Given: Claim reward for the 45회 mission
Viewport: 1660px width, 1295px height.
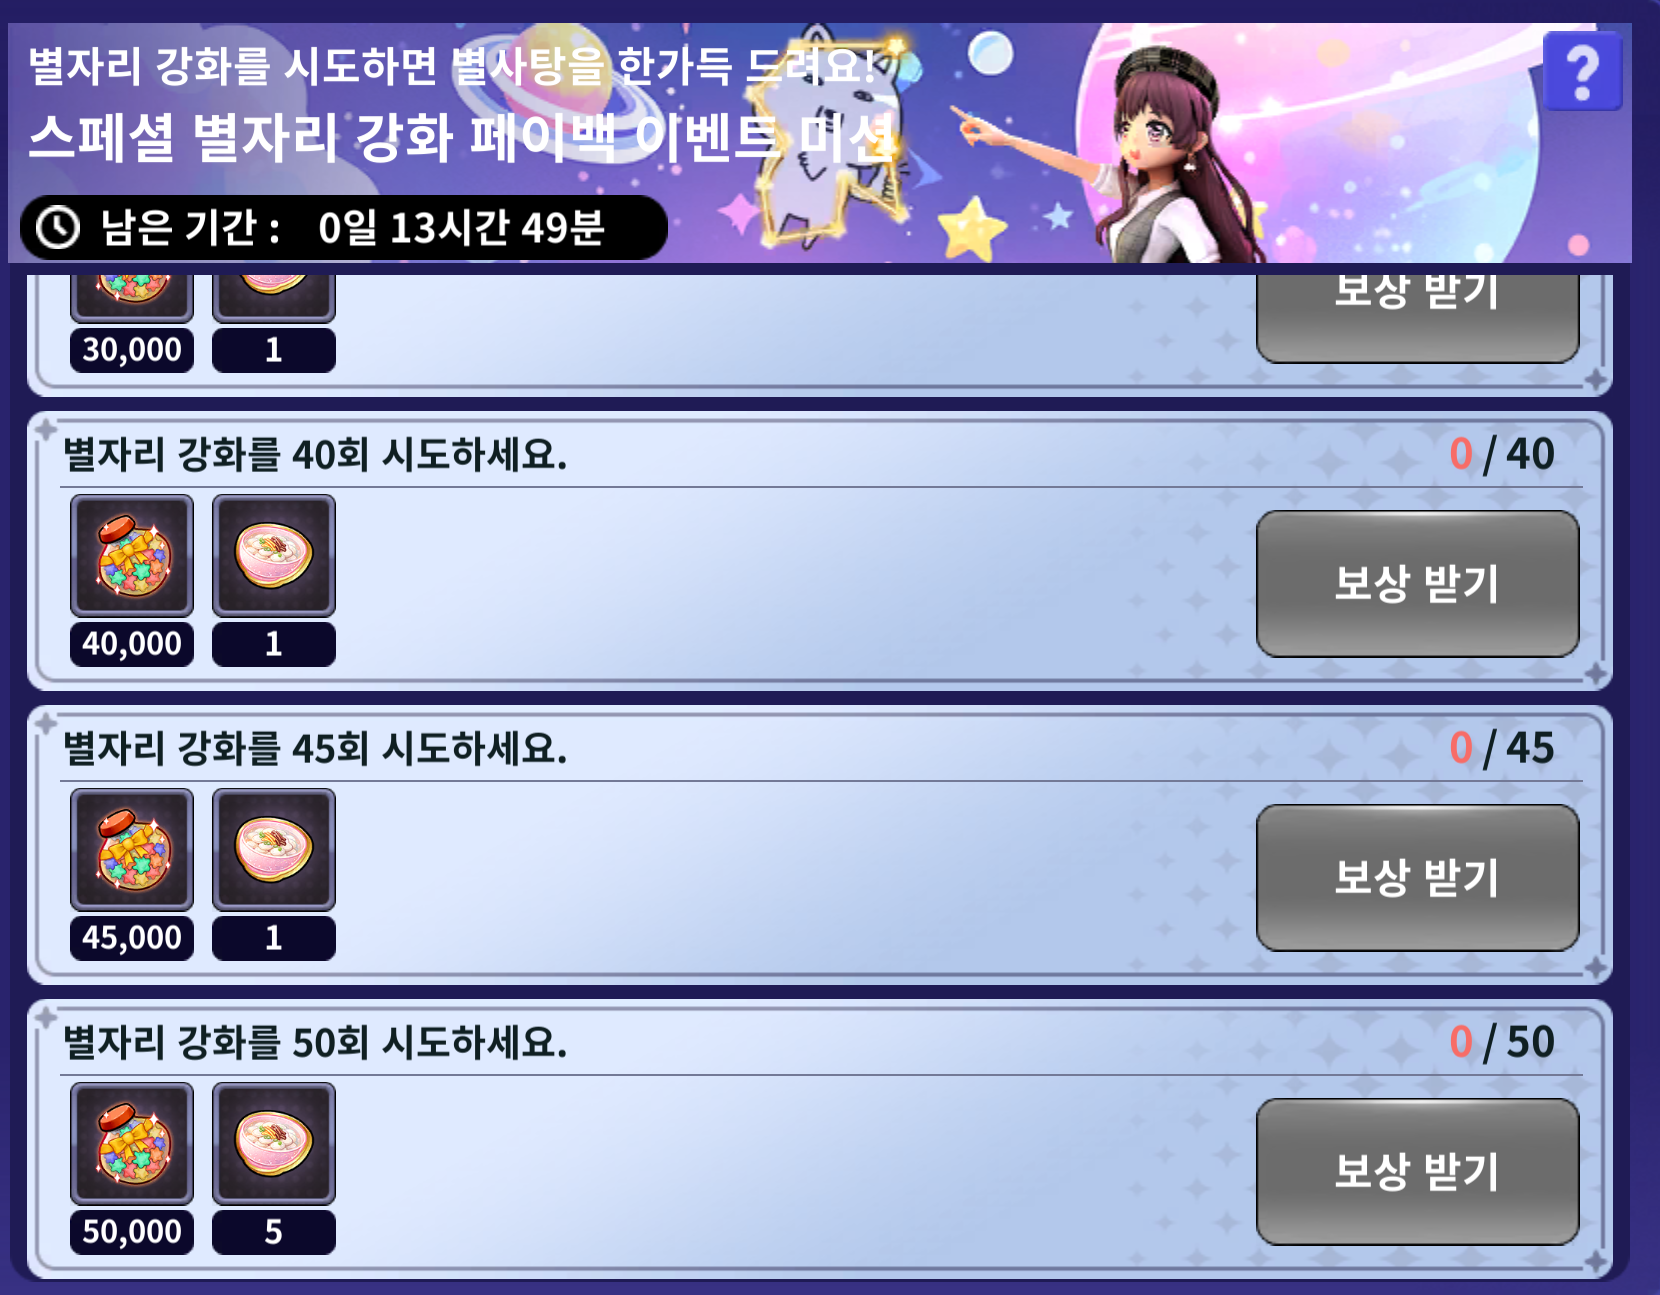Looking at the screenshot, I should click(1417, 877).
